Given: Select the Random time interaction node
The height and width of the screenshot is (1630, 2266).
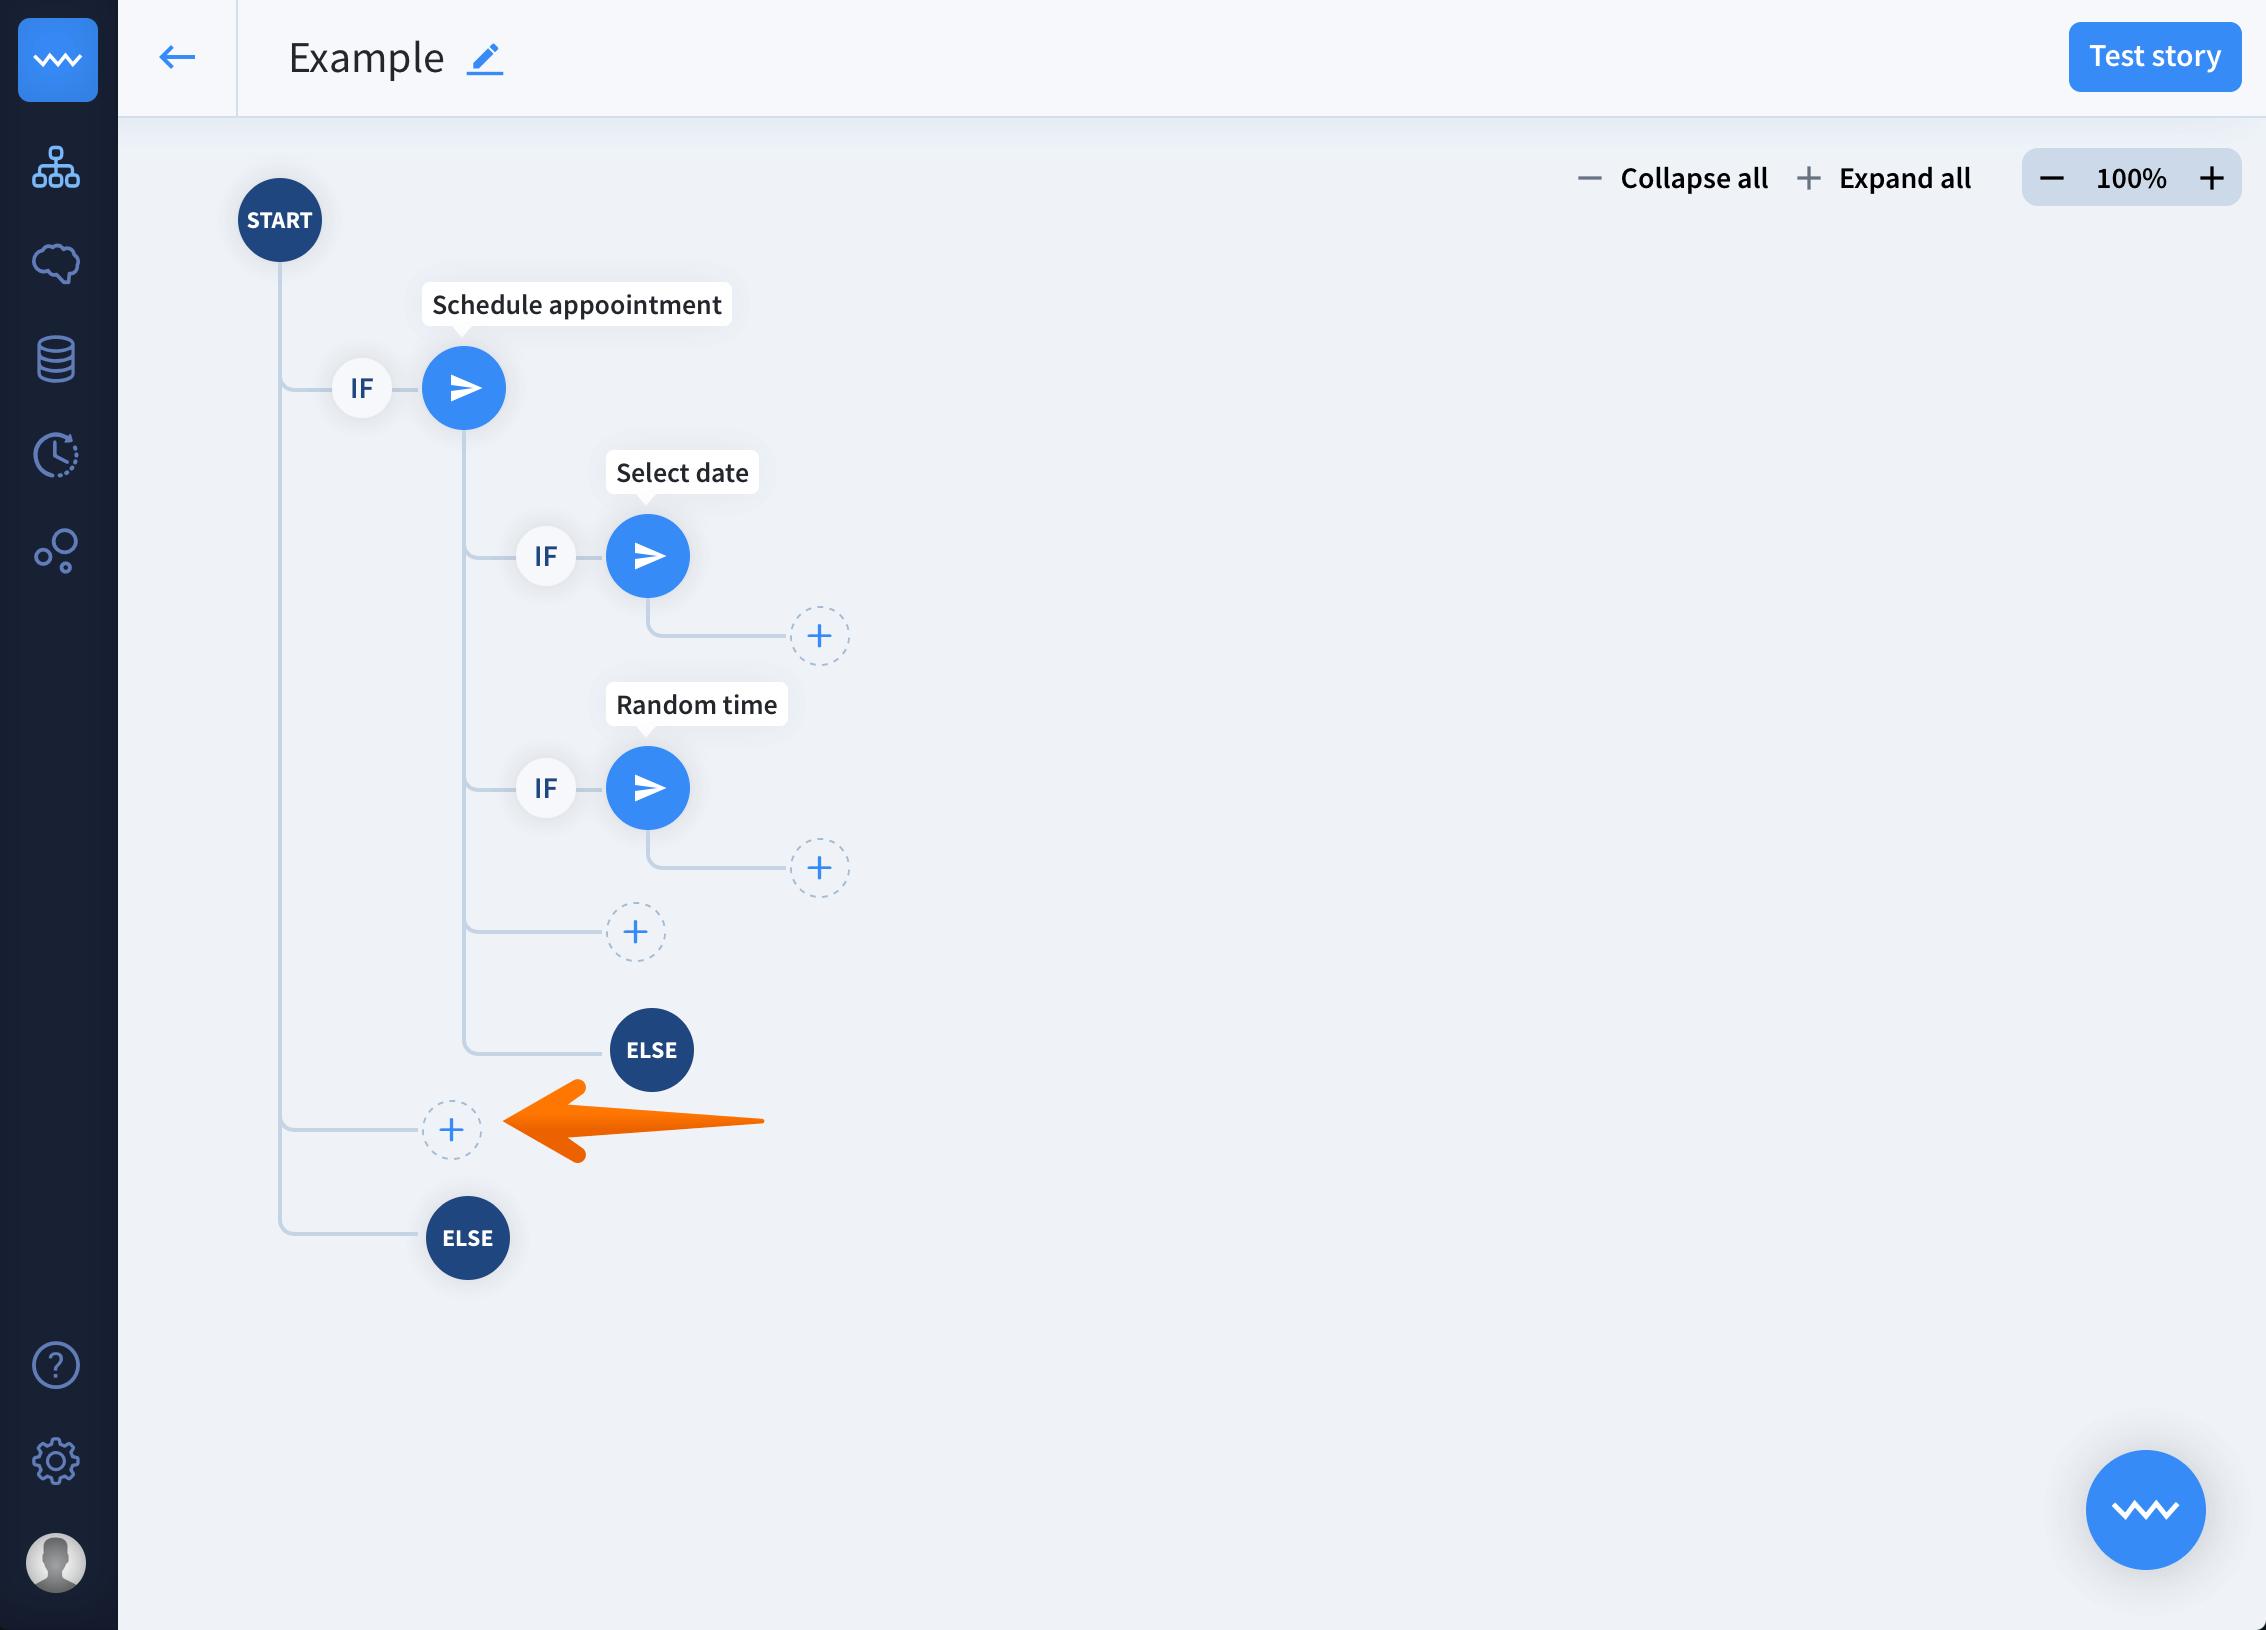Looking at the screenshot, I should [x=648, y=788].
